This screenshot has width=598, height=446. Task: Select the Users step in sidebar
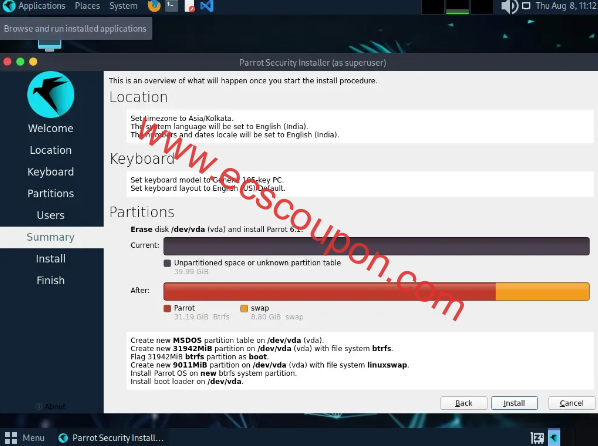point(51,215)
